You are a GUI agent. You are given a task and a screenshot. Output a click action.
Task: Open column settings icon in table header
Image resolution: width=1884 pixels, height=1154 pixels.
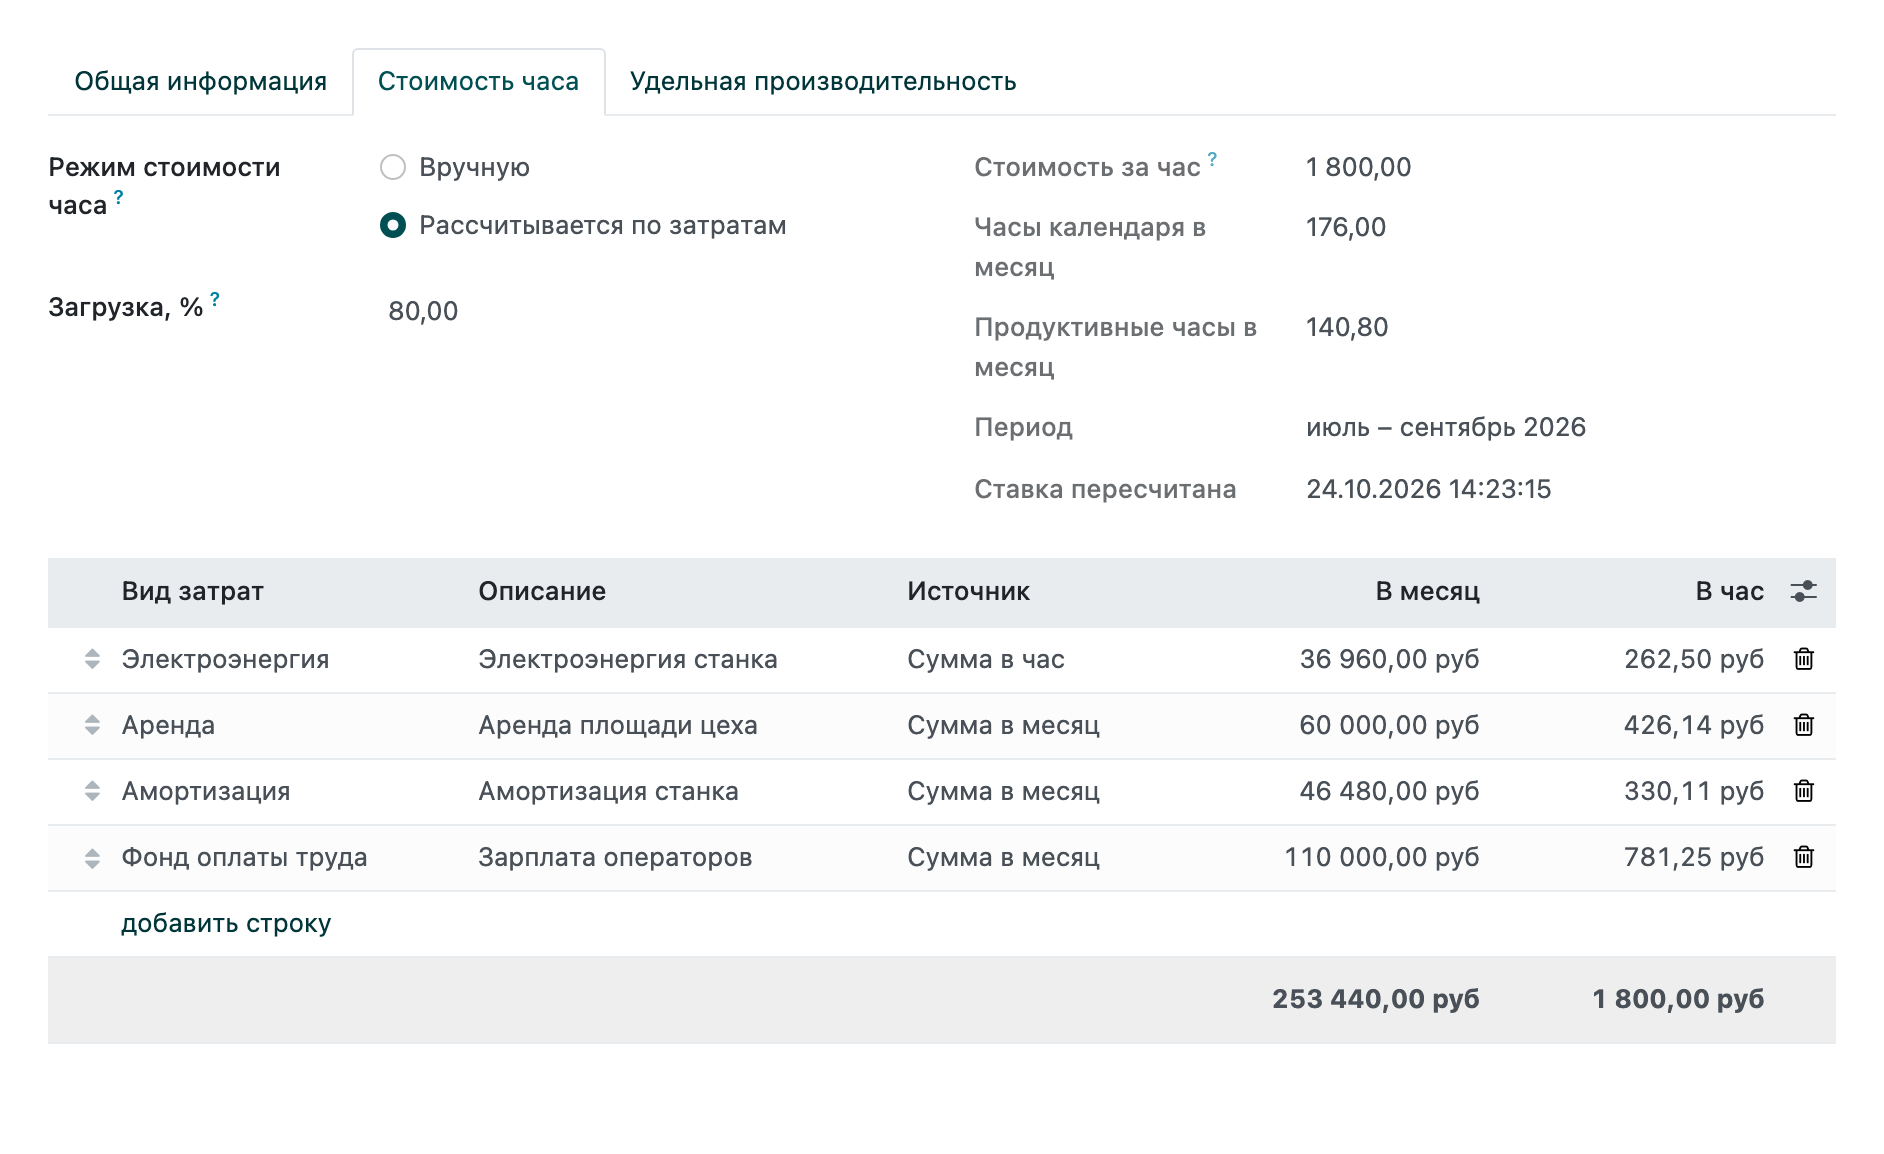pyautogui.click(x=1803, y=591)
